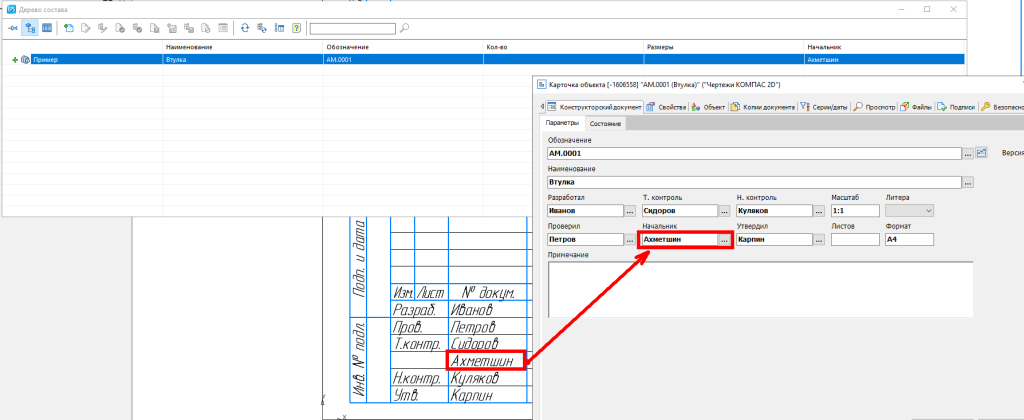1024x420 pixels.
Task: Click browse button next to Разработал field
Action: pyautogui.click(x=630, y=211)
